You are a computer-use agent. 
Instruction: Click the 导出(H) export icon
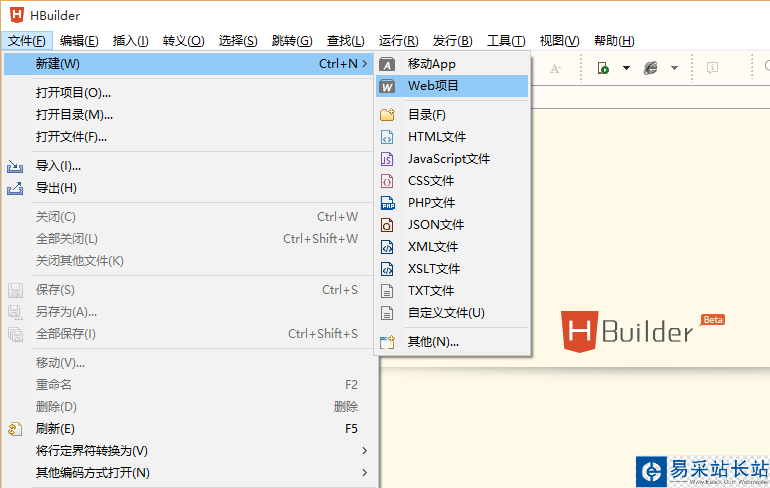coord(15,188)
